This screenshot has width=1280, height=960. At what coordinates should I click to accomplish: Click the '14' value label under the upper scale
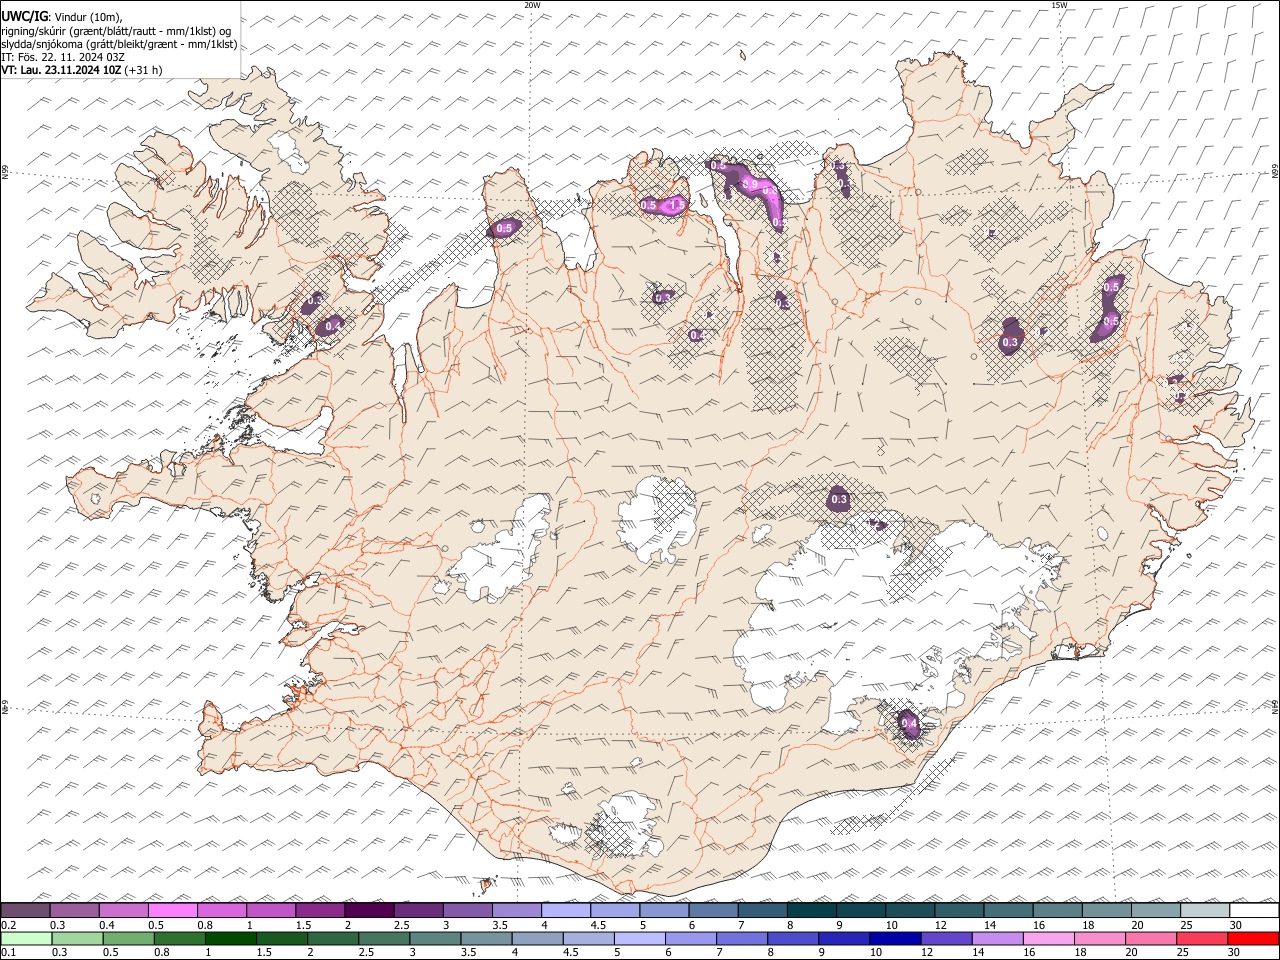coord(990,925)
